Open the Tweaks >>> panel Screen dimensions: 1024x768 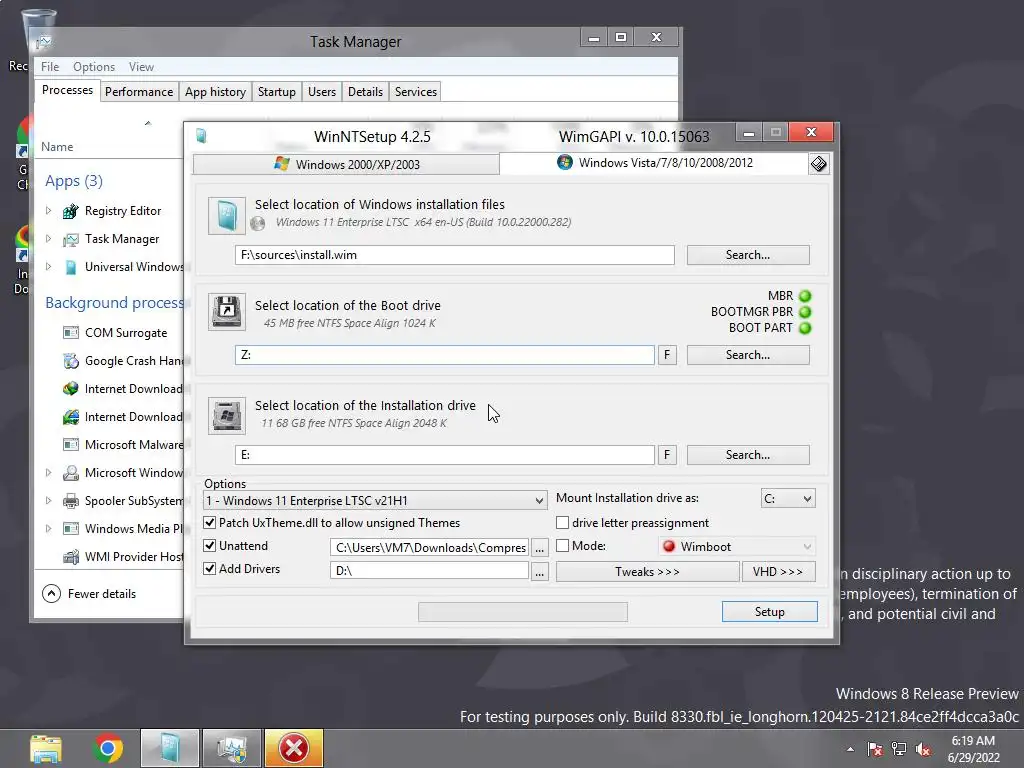click(647, 572)
